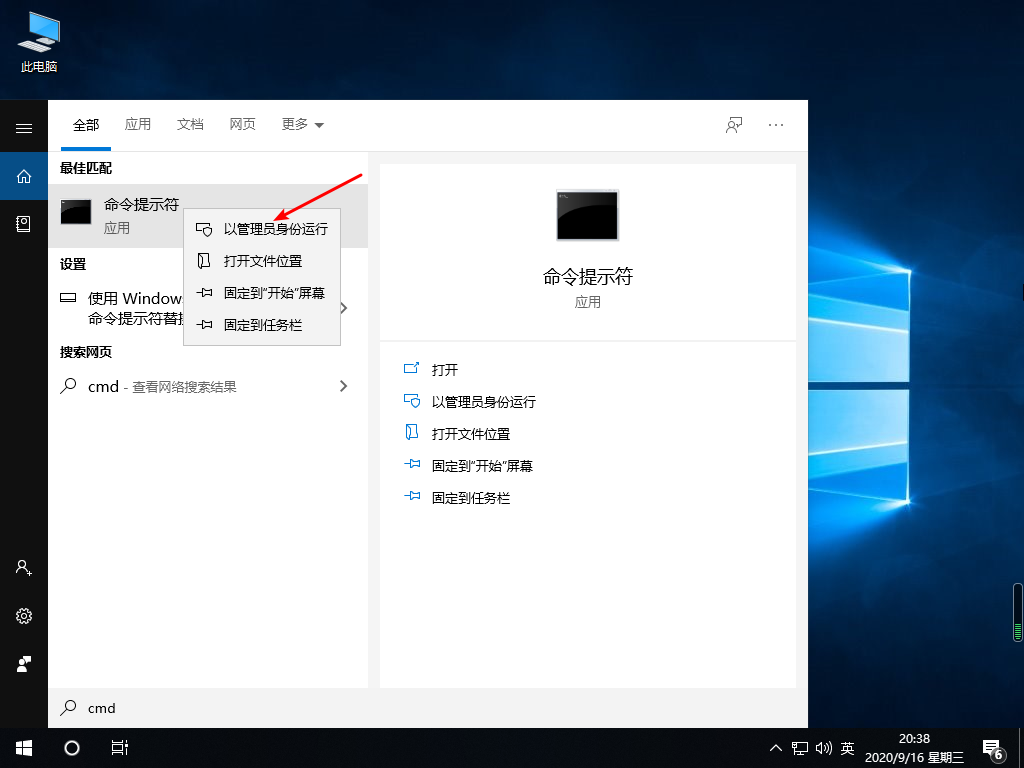1024x768 pixels.
Task: Open the Settings gear in the left sidebar
Action: click(x=24, y=616)
